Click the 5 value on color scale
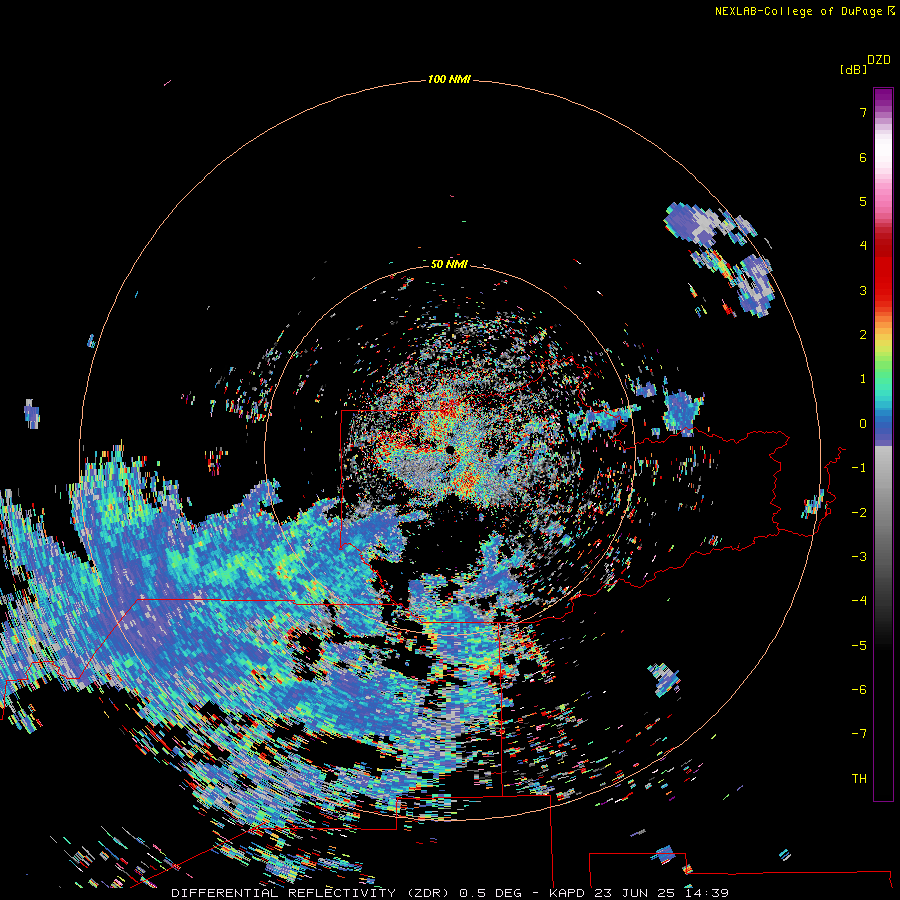Viewport: 900px width, 900px height. point(863,201)
